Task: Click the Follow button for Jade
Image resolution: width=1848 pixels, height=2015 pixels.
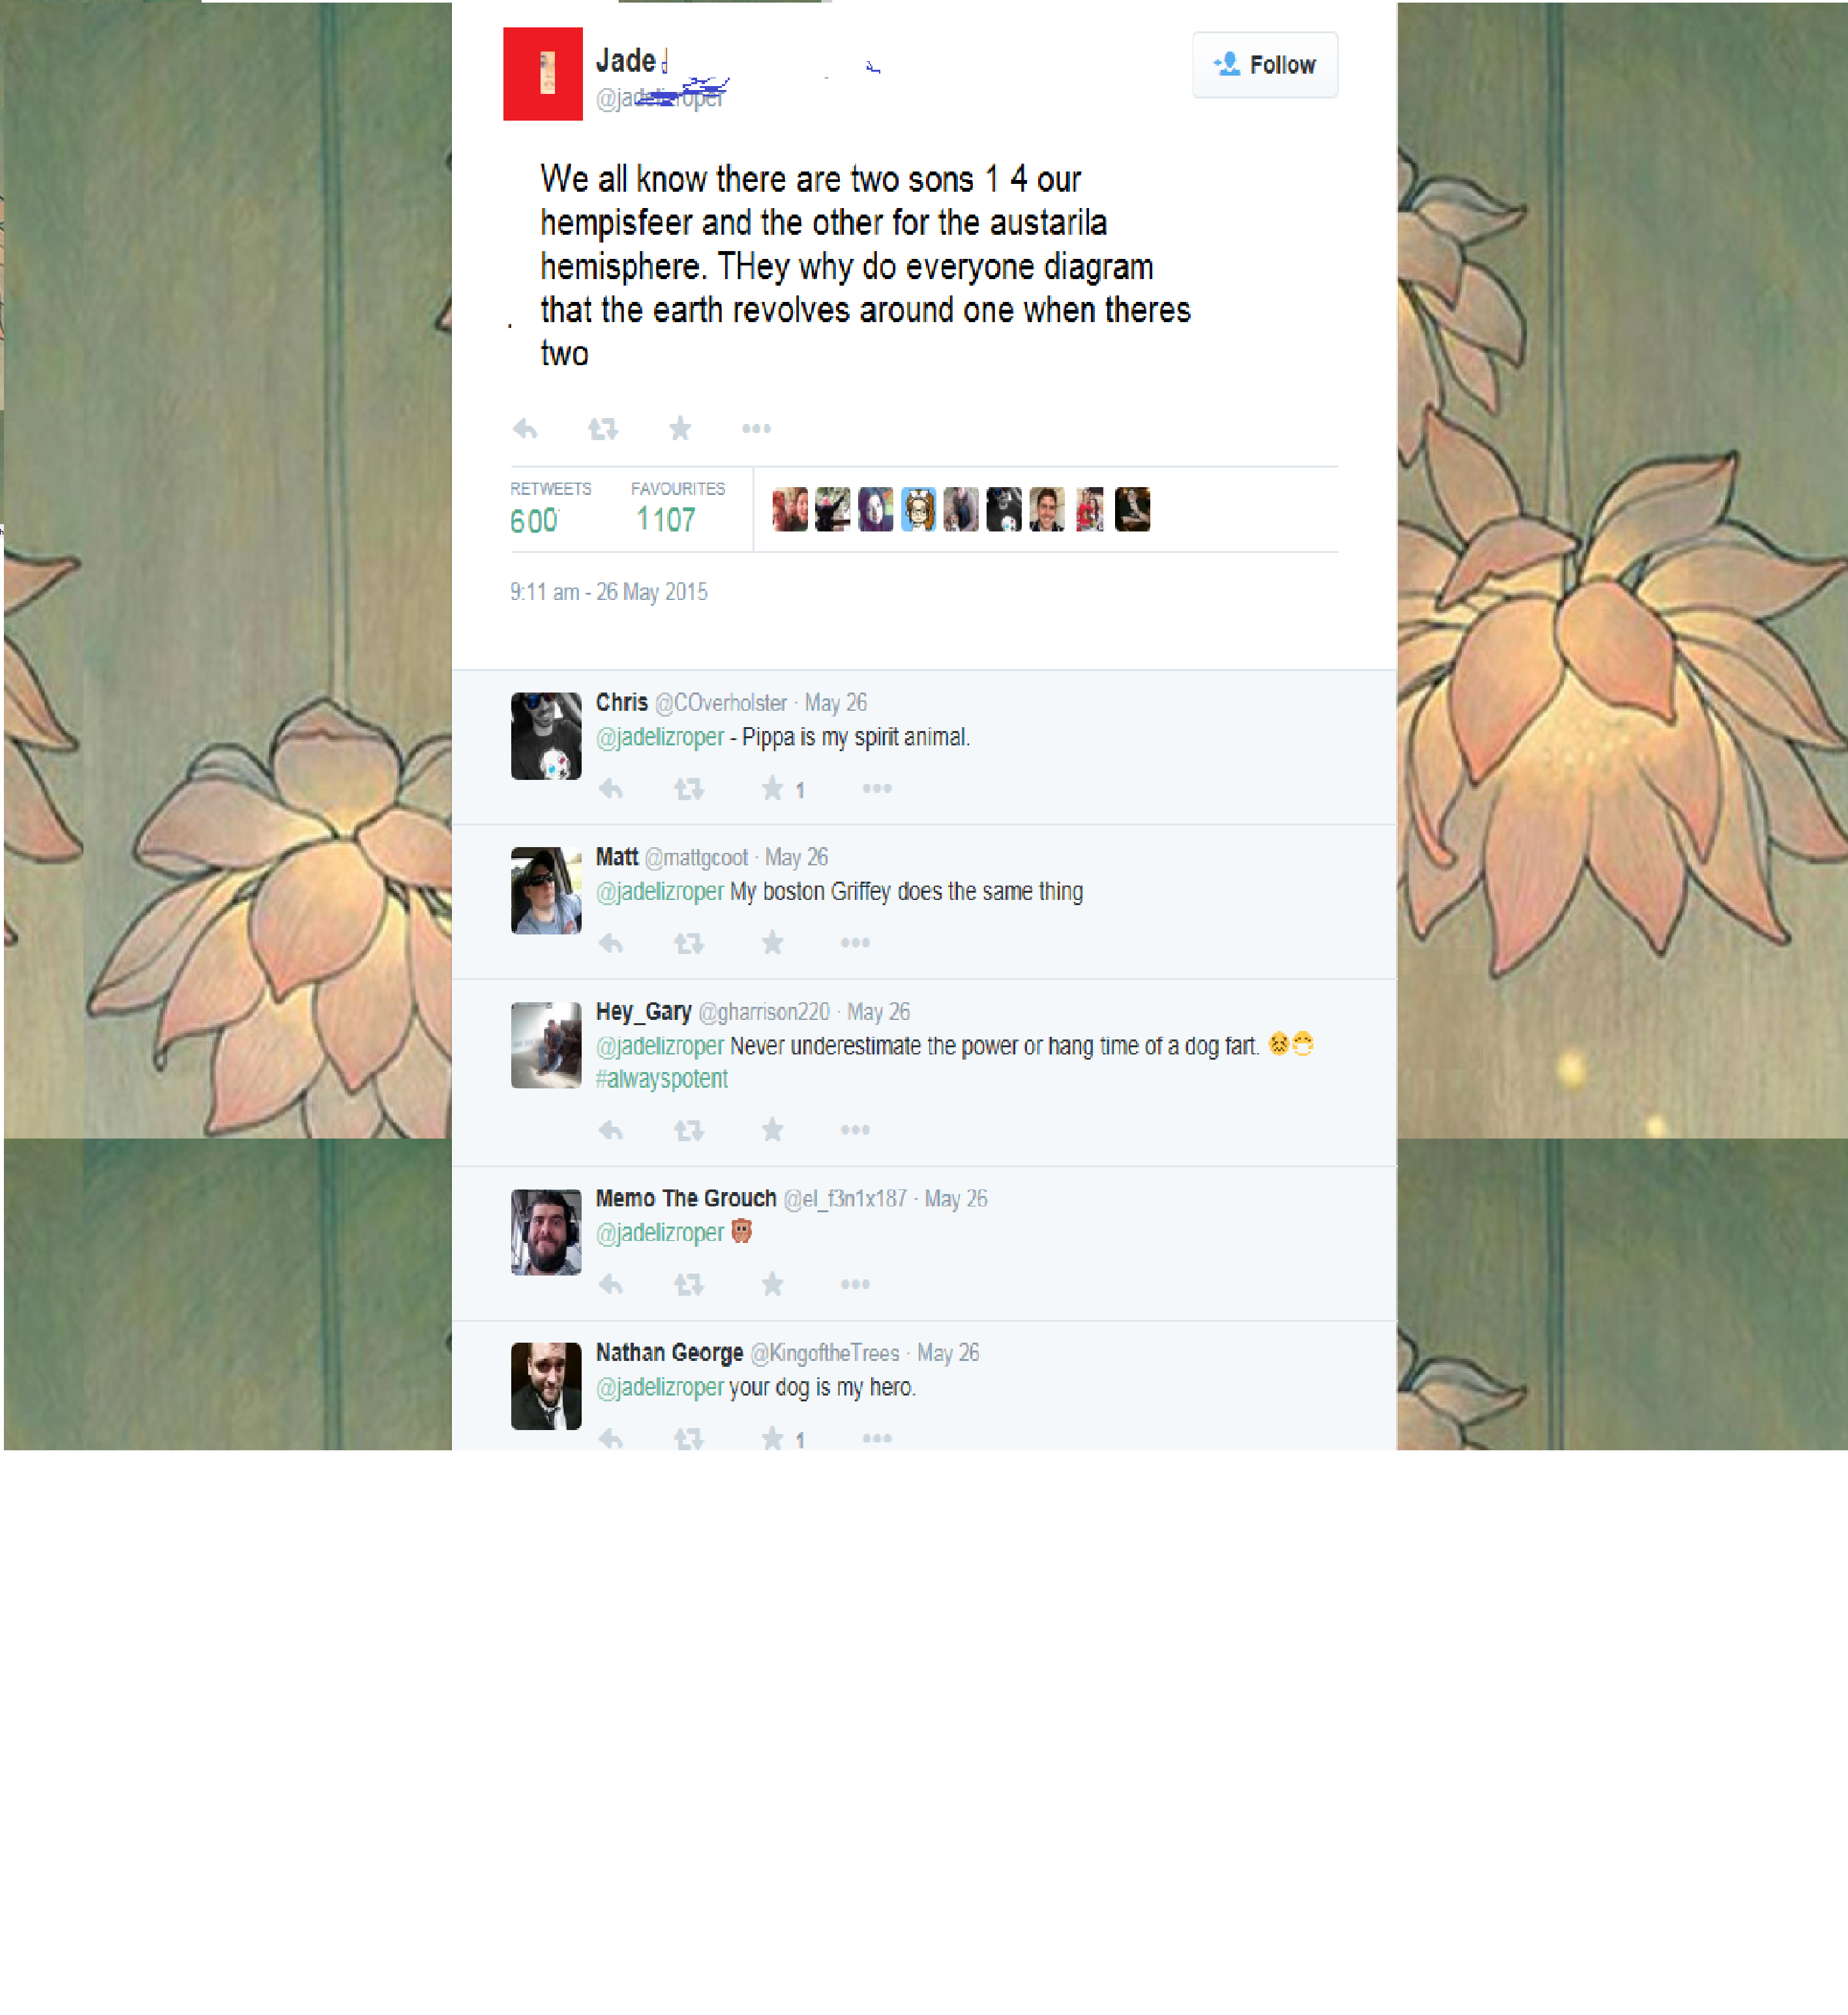Action: click(x=1264, y=65)
